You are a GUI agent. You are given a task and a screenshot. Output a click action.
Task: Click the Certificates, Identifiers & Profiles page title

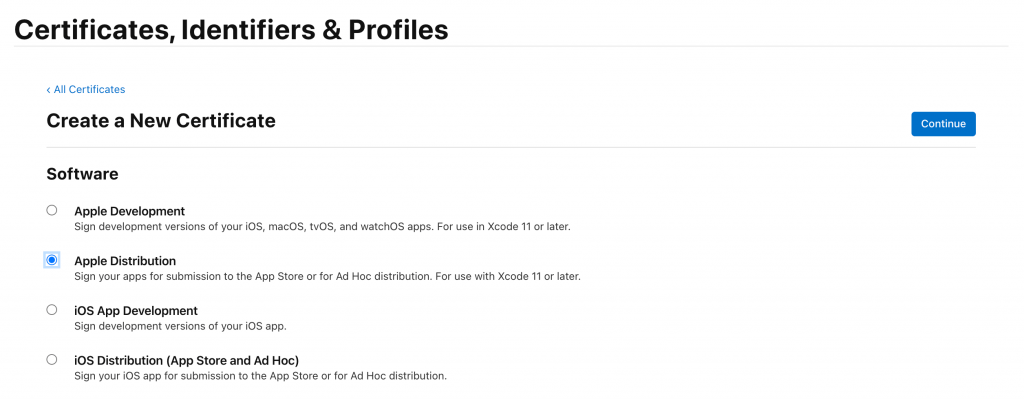coord(231,30)
